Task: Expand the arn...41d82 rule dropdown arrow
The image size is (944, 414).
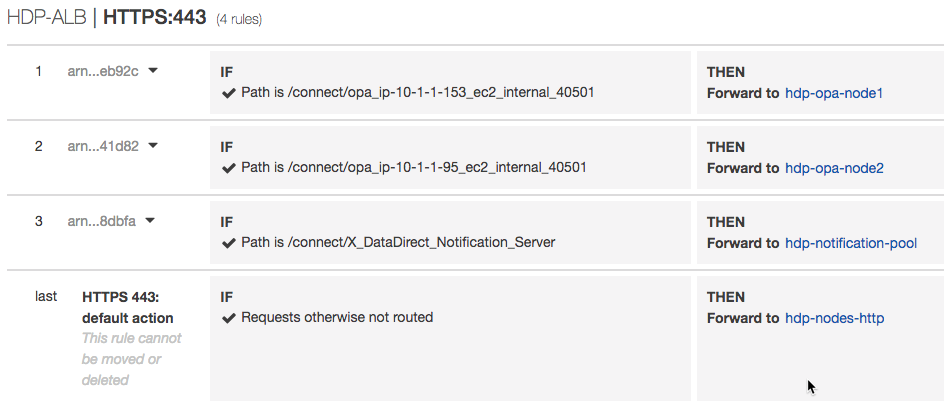Action: tap(153, 146)
